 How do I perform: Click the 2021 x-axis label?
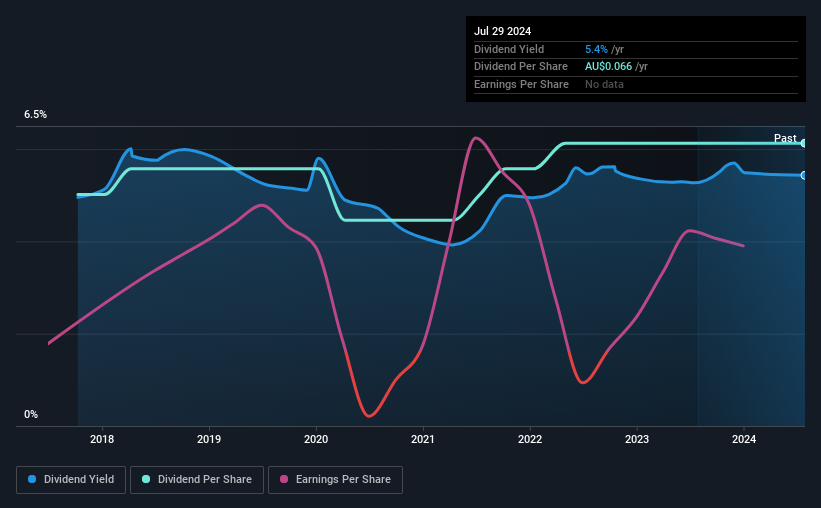click(423, 439)
